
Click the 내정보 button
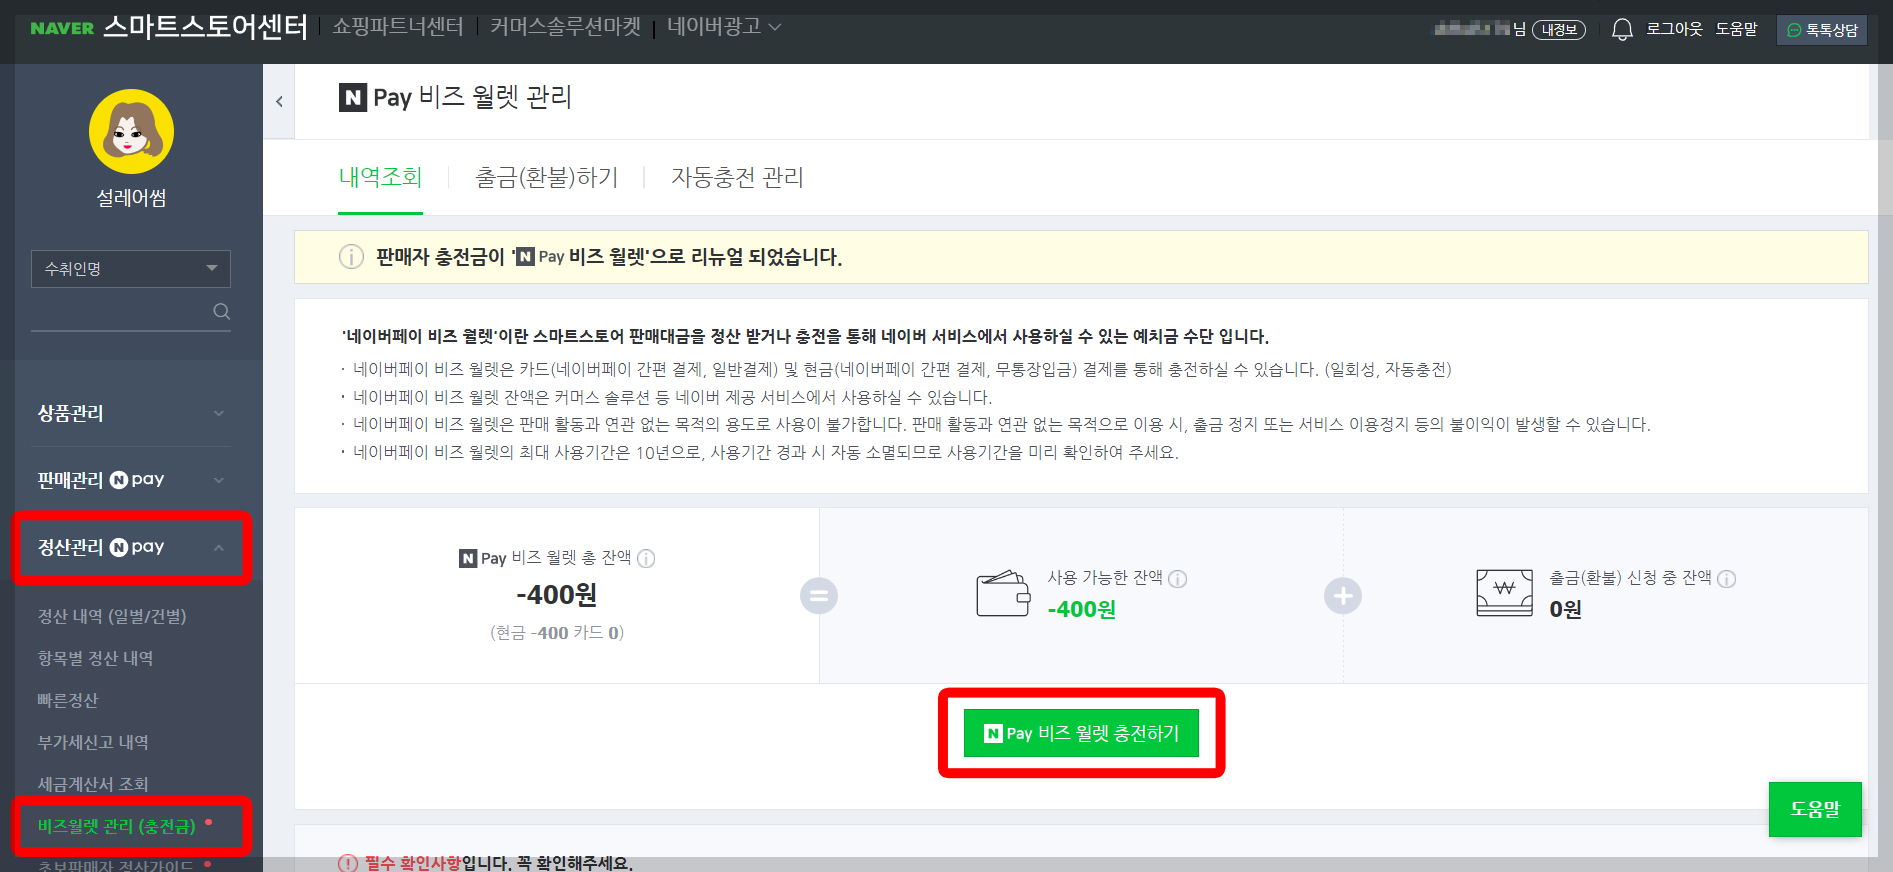(1559, 30)
